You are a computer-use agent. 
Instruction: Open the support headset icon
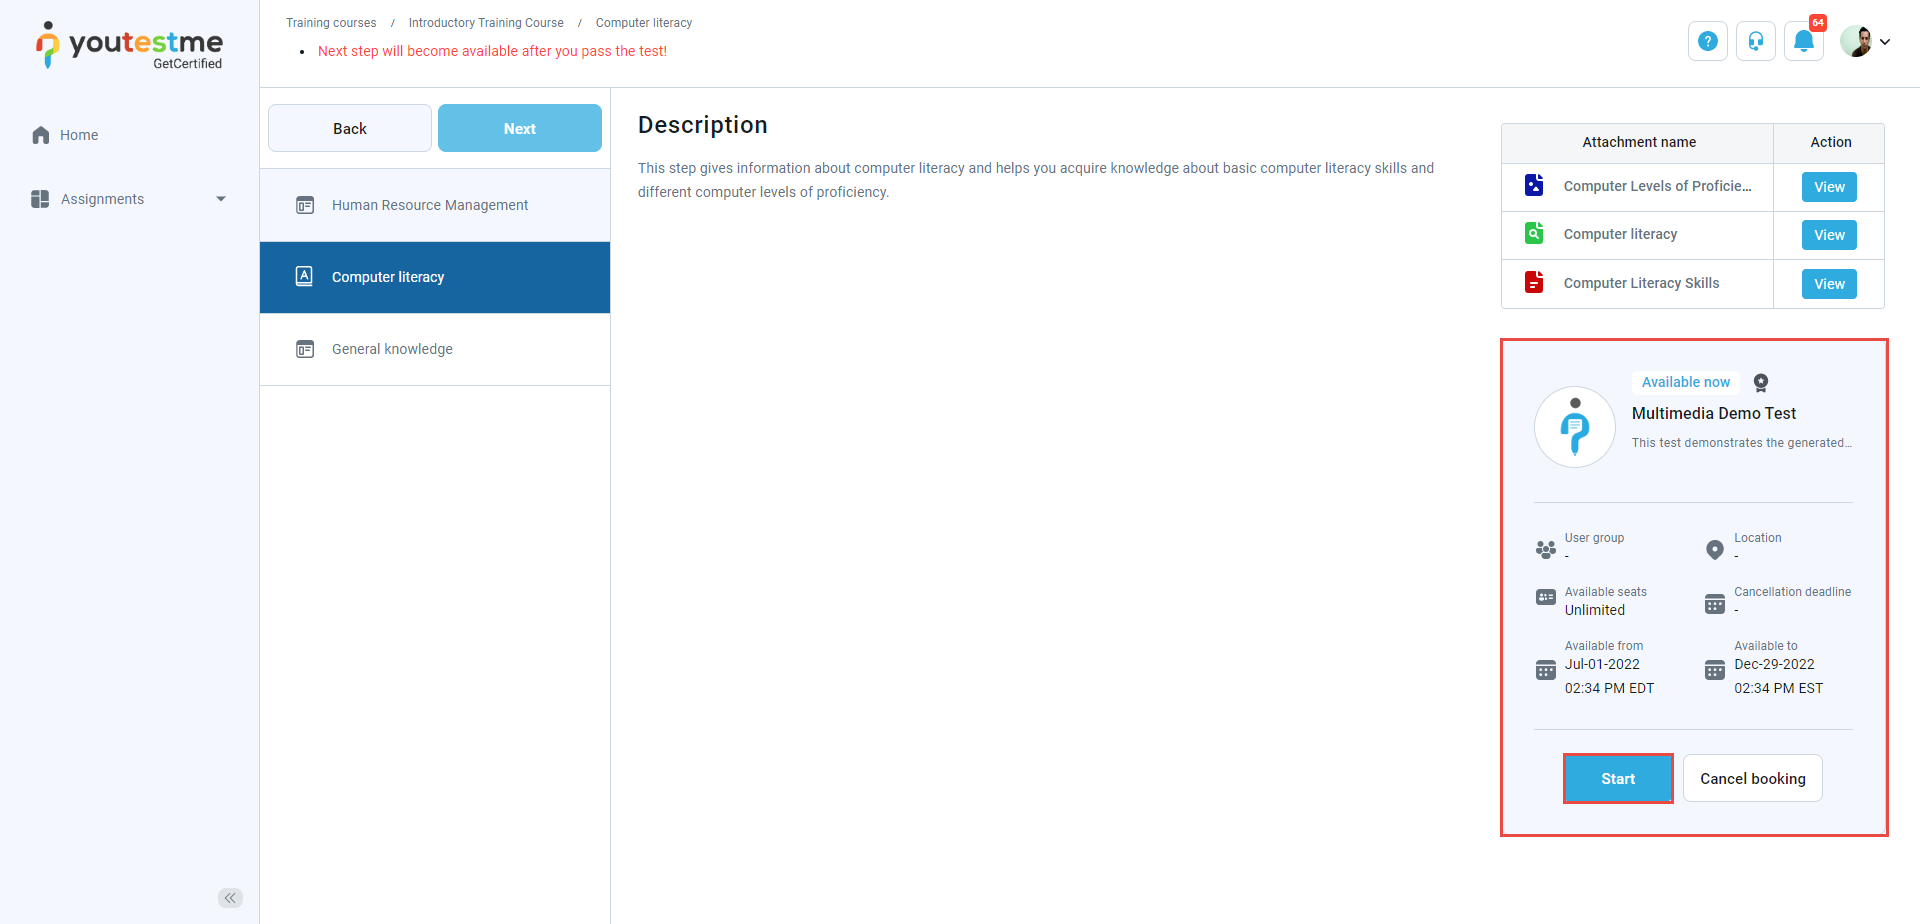coord(1756,41)
